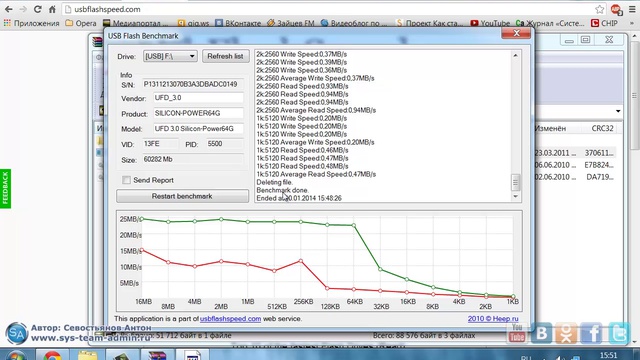Click the red write-speed point at 256KB
This screenshot has height=360, width=640.
(301, 261)
